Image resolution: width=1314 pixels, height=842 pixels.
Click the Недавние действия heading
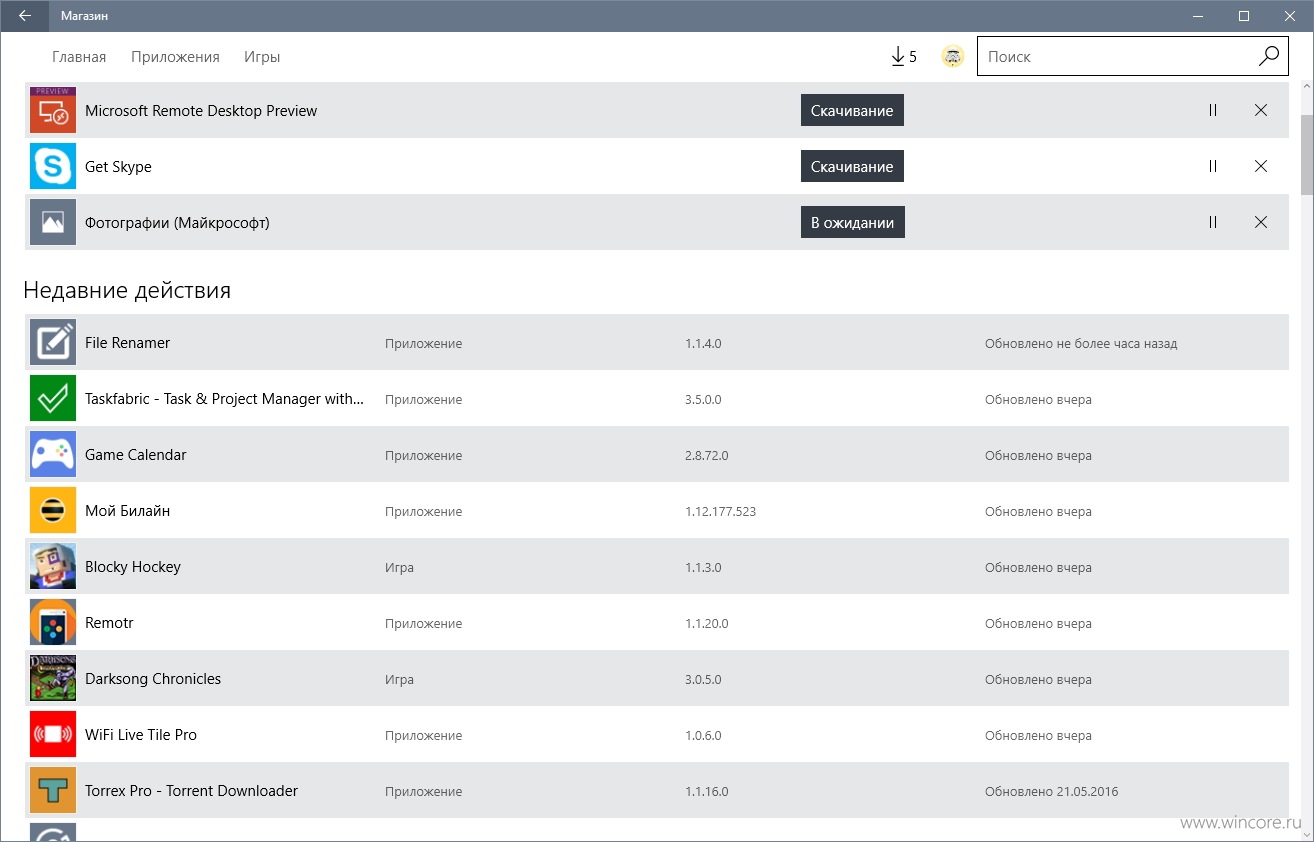point(127,290)
